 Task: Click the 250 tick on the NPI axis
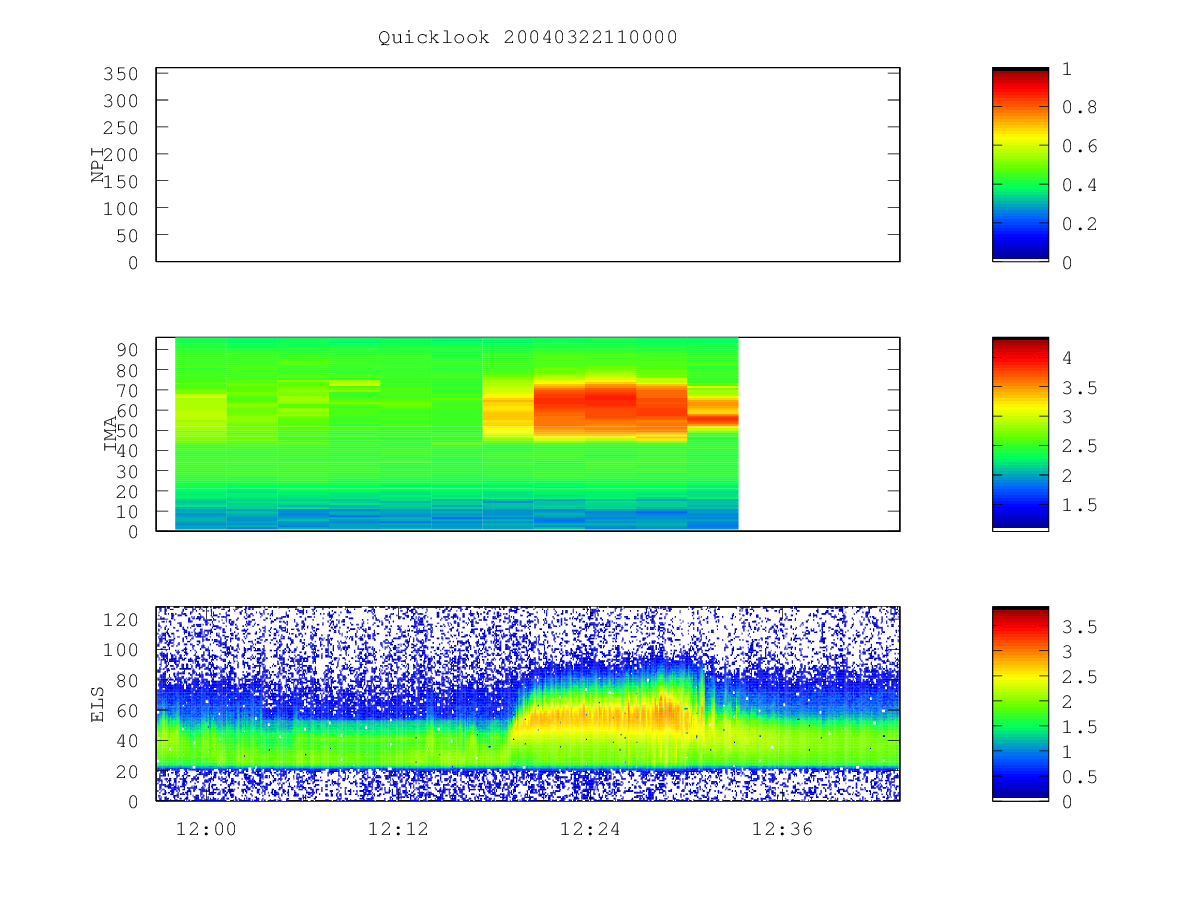pyautogui.click(x=120, y=128)
